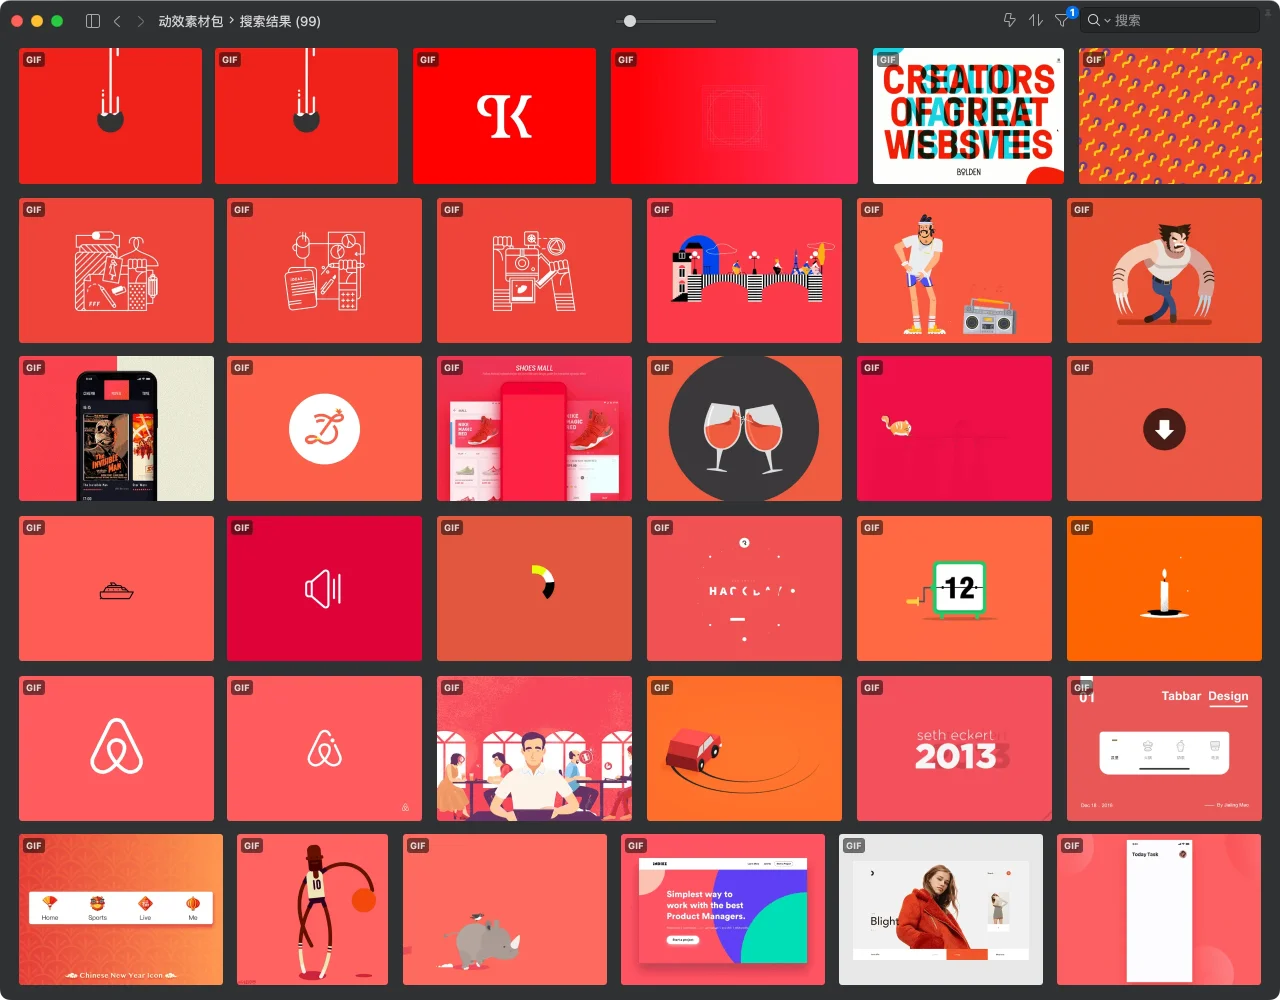Click the thumbnail size slider handle
Viewport: 1280px width, 1000px height.
(x=629, y=20)
